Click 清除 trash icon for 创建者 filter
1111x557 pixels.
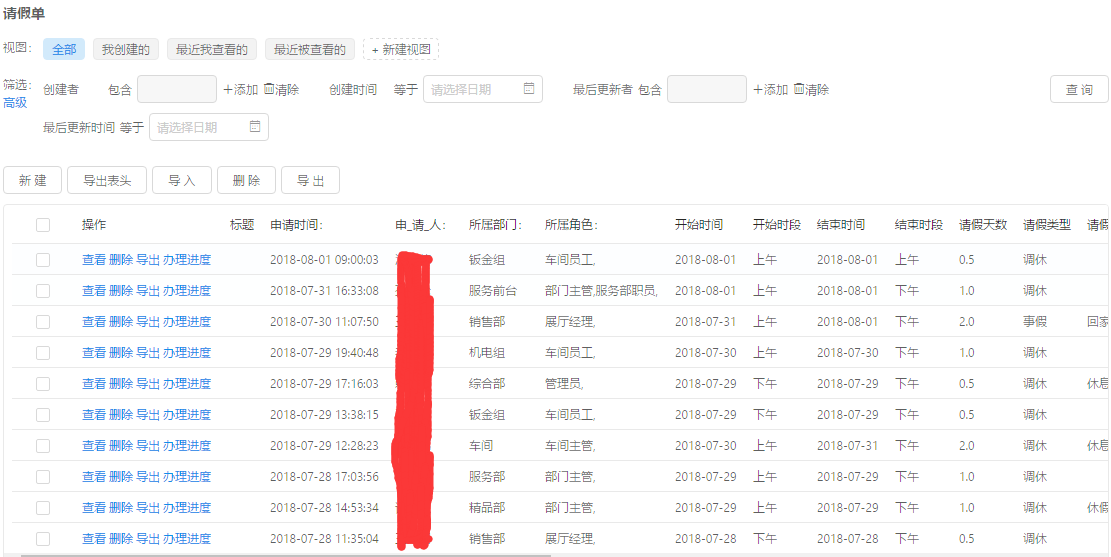click(269, 89)
